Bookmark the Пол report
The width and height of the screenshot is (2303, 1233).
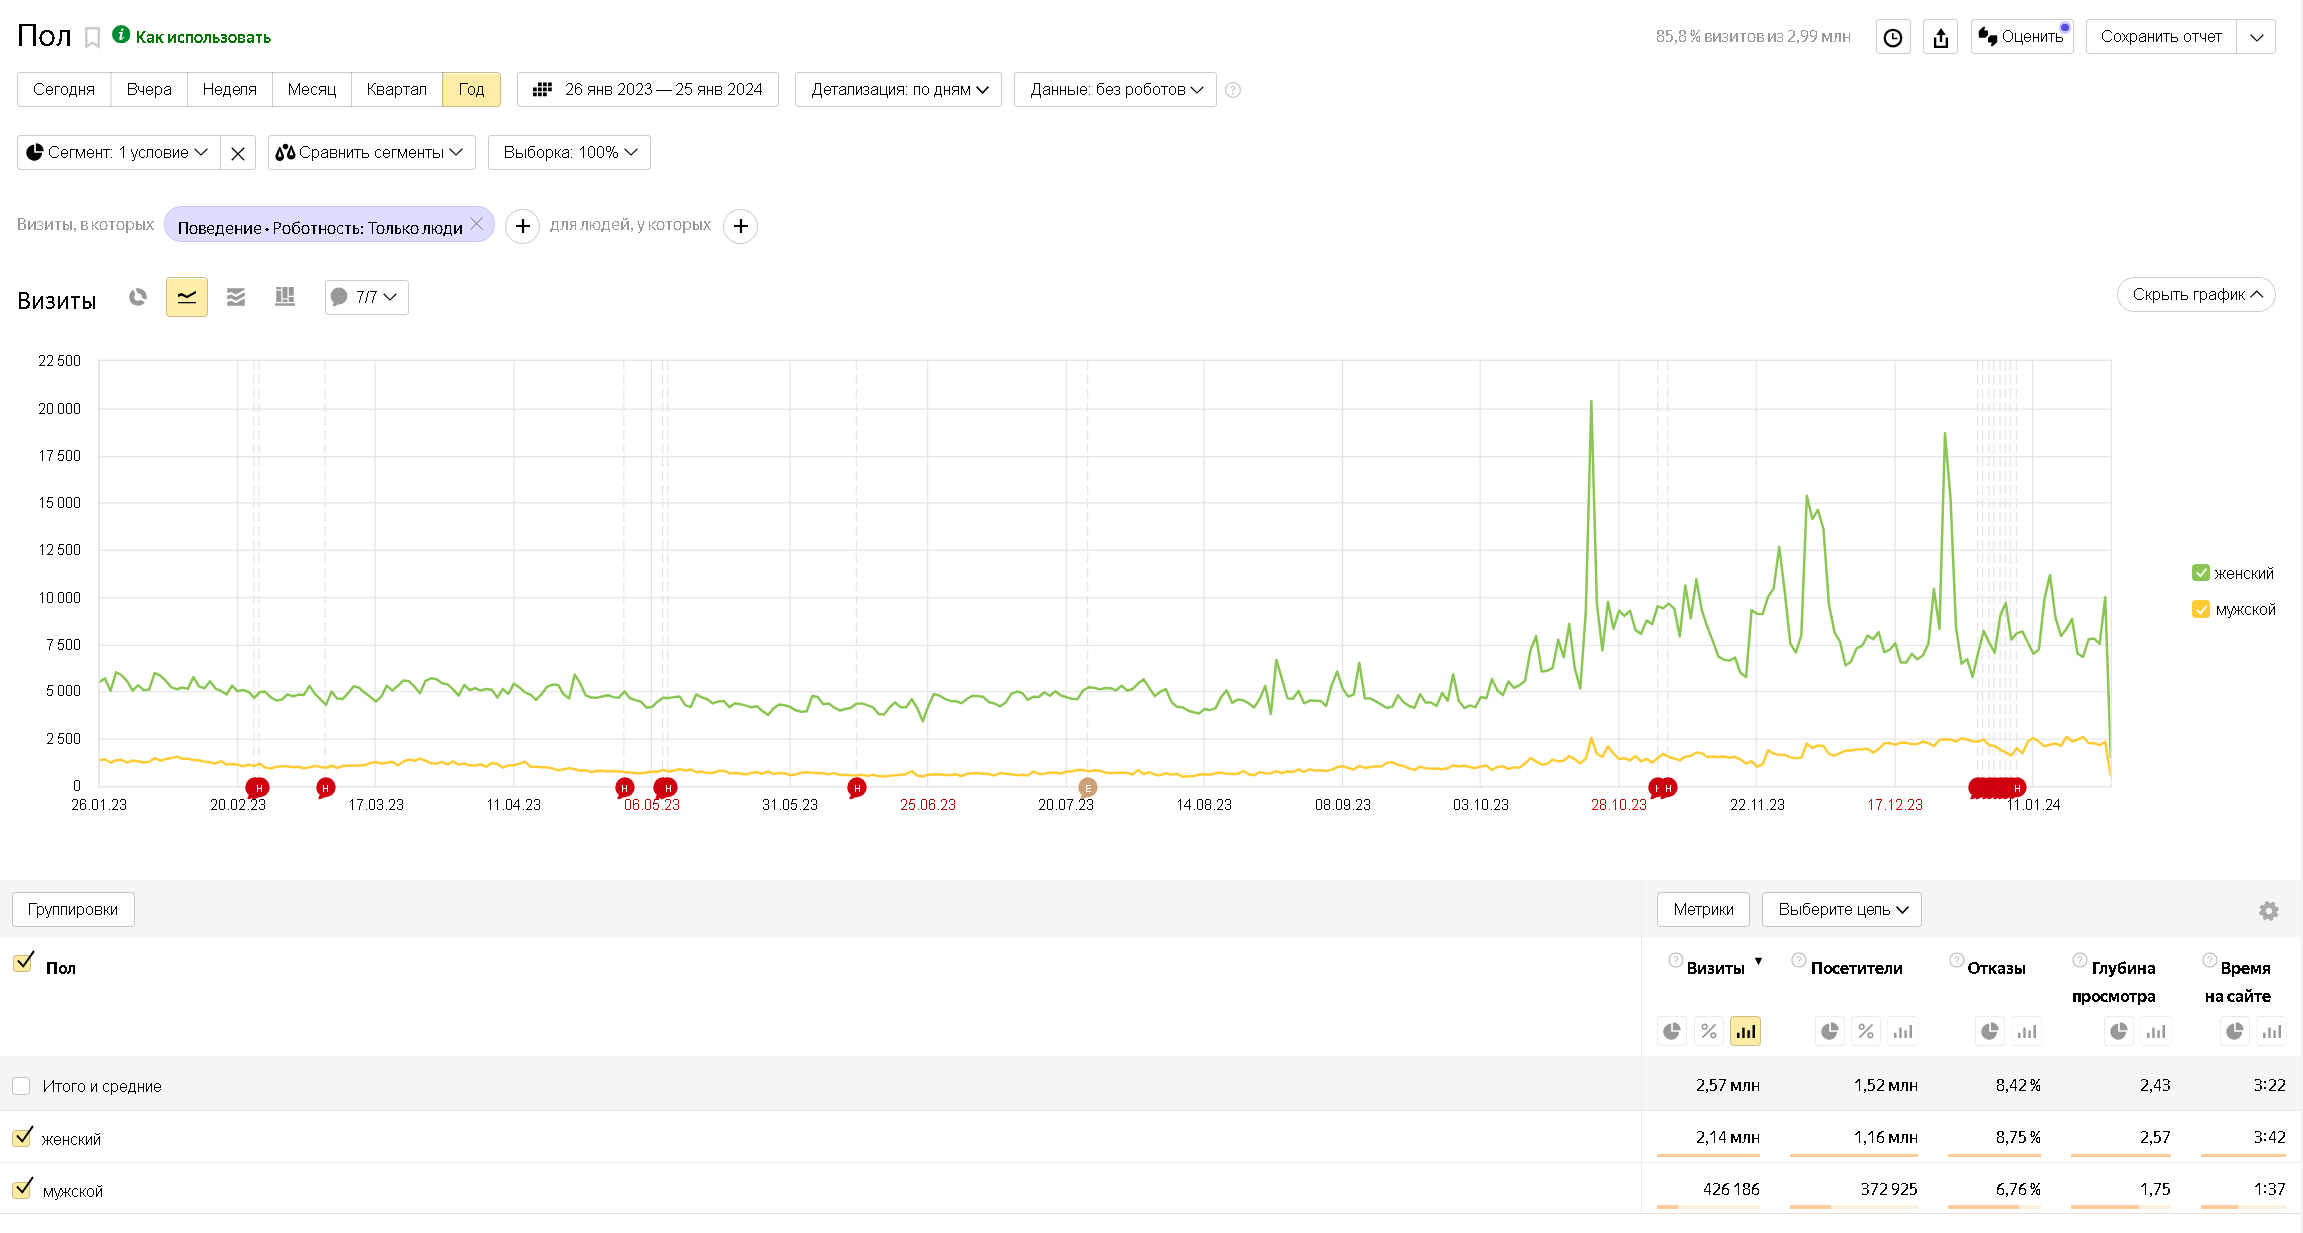[x=92, y=38]
